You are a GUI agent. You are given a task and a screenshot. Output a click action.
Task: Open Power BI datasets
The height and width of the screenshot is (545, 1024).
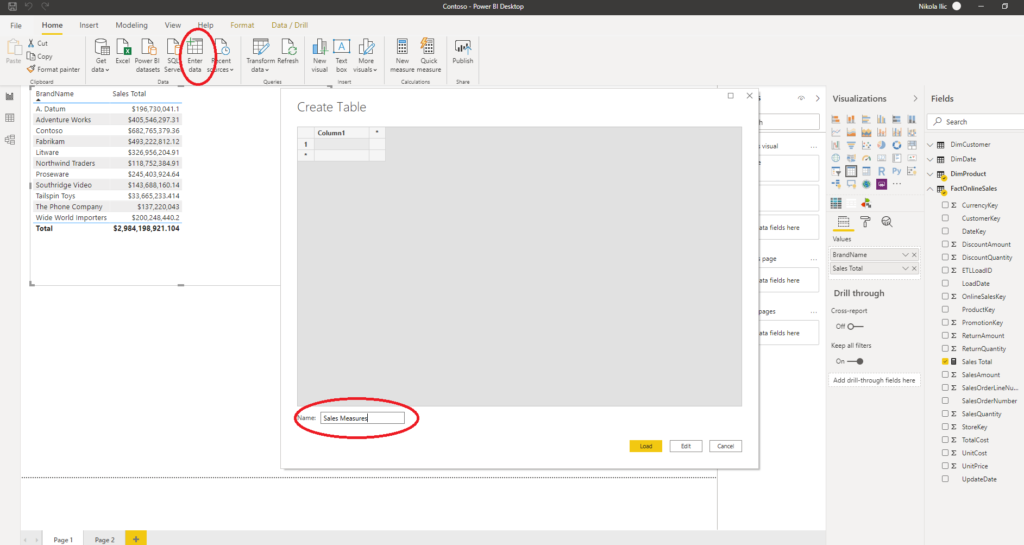pos(148,55)
